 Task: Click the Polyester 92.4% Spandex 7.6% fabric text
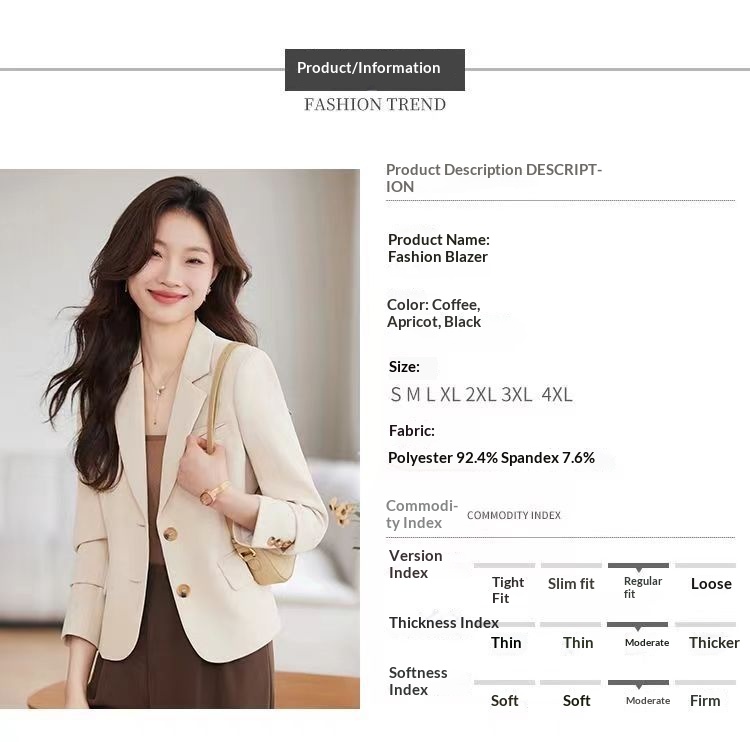(x=491, y=458)
